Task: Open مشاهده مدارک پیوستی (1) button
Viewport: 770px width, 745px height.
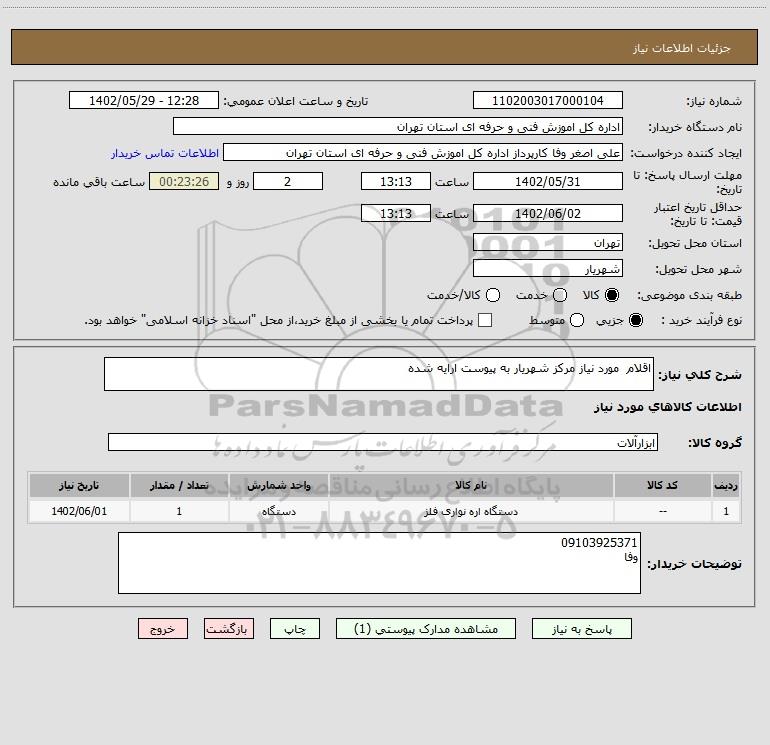Action: click(x=426, y=629)
